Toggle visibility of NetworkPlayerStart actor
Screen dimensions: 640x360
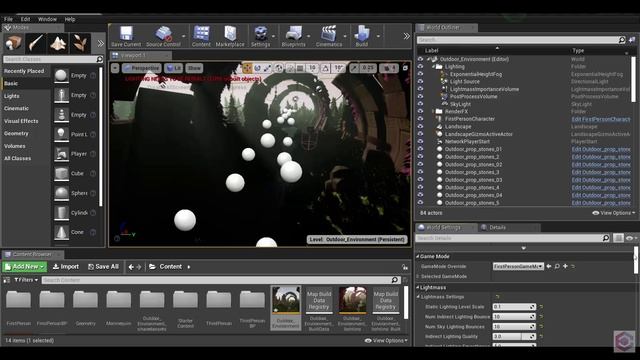coord(420,142)
